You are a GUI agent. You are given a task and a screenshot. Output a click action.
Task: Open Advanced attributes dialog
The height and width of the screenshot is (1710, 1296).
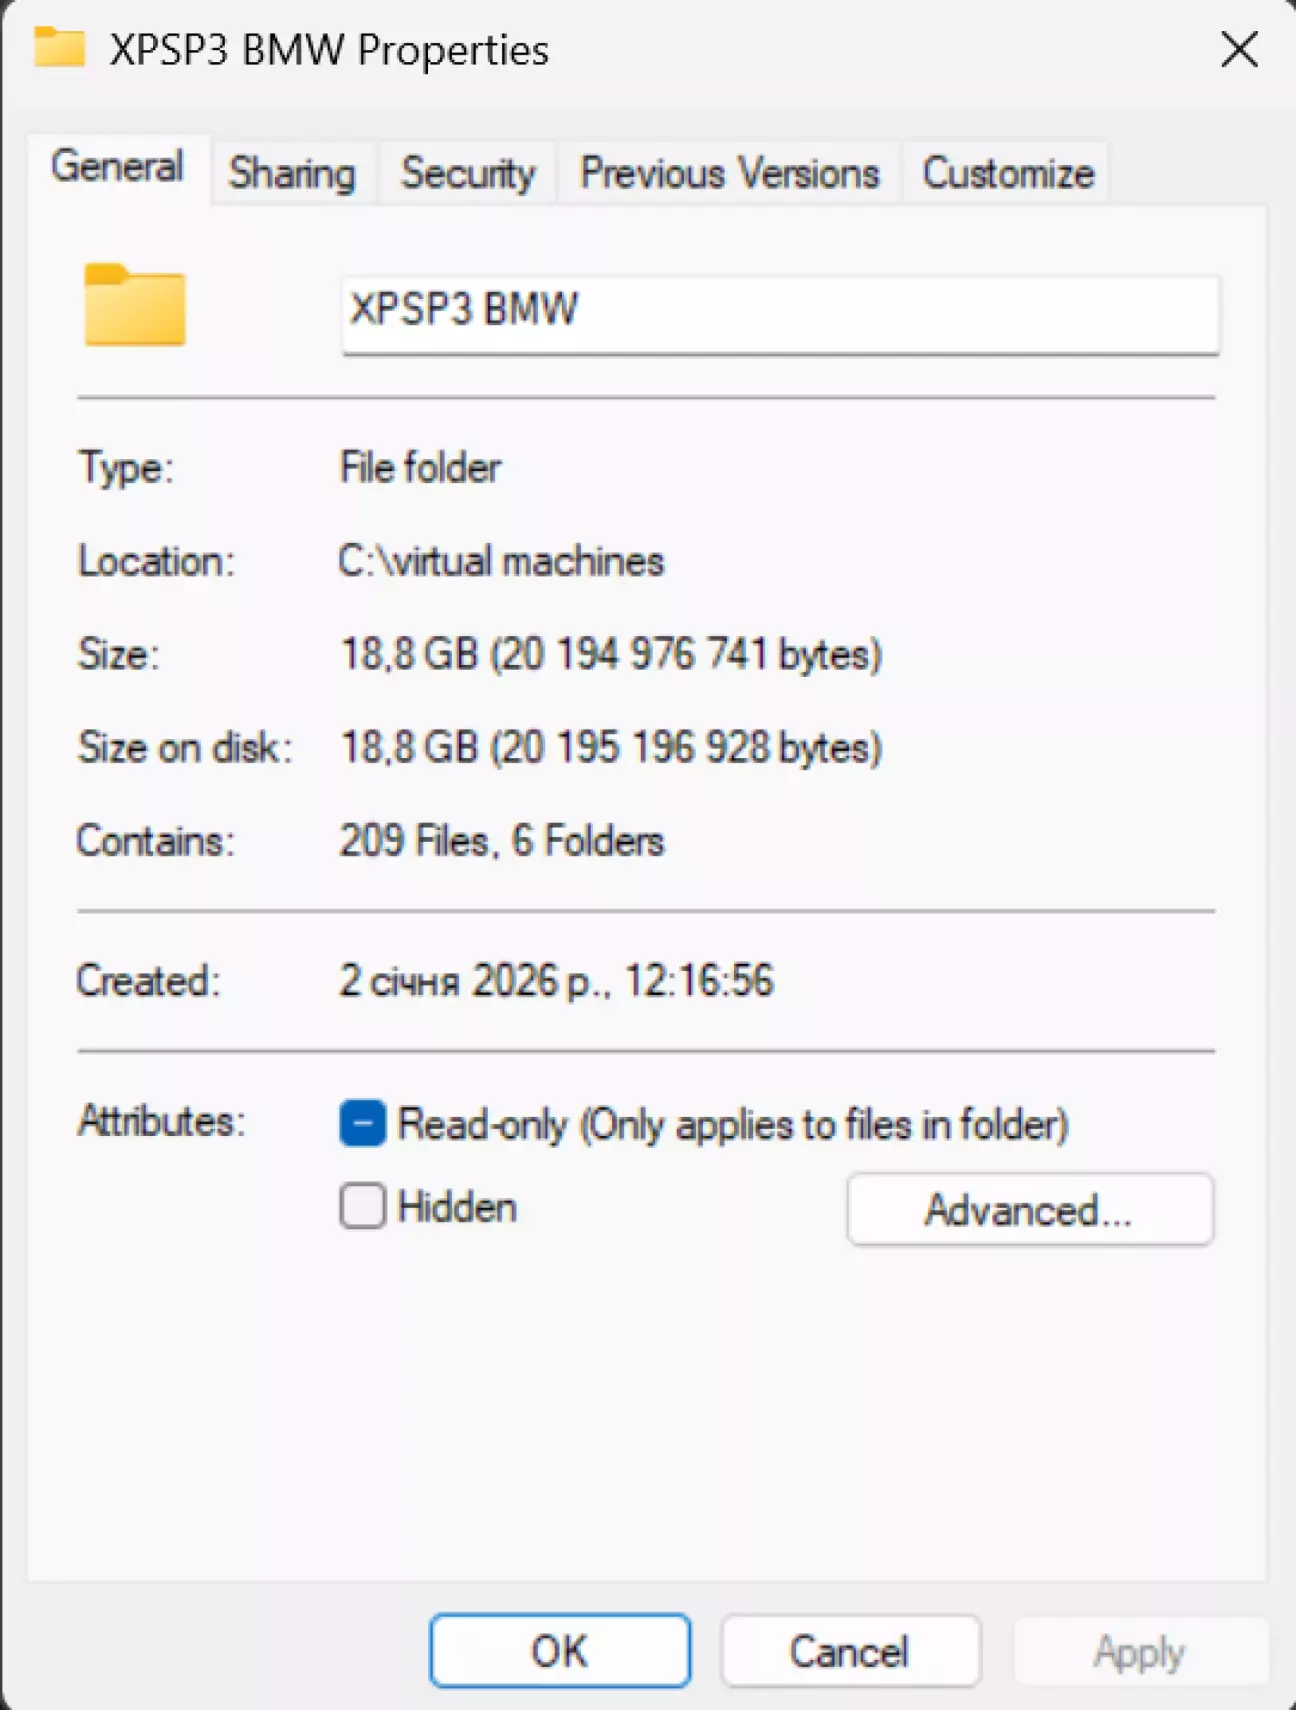pos(1030,1210)
